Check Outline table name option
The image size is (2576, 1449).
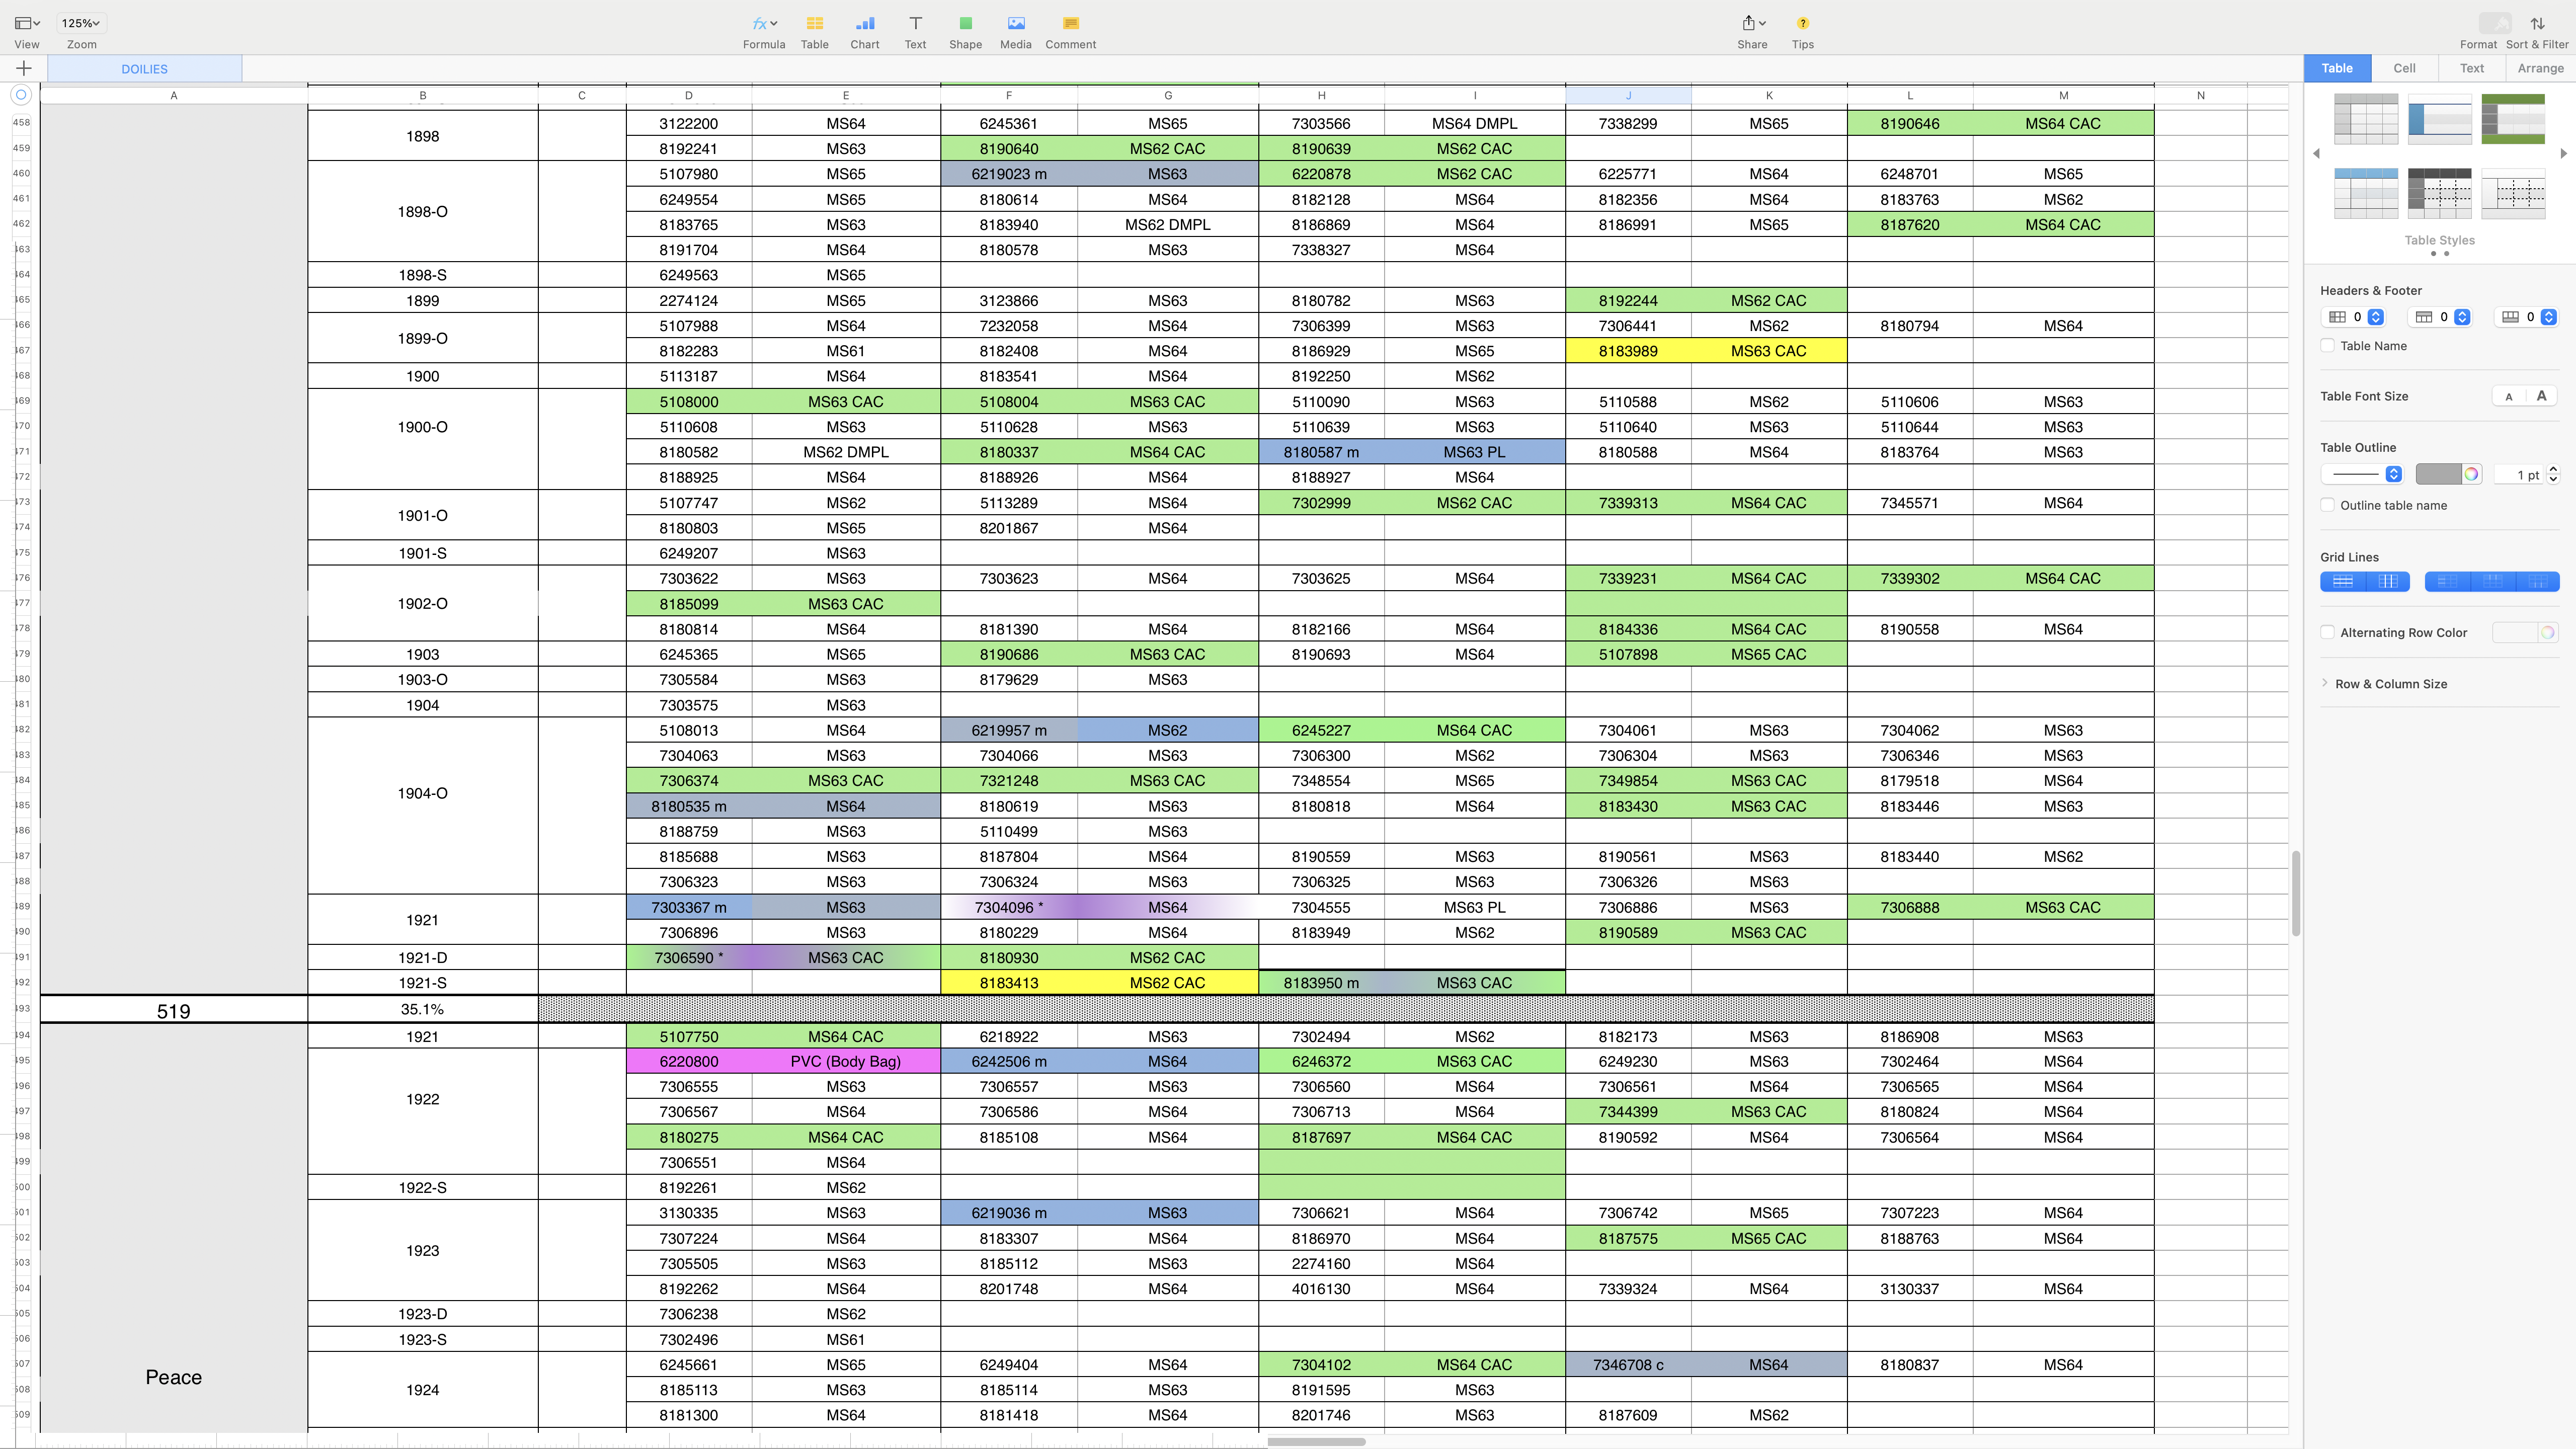point(2328,505)
